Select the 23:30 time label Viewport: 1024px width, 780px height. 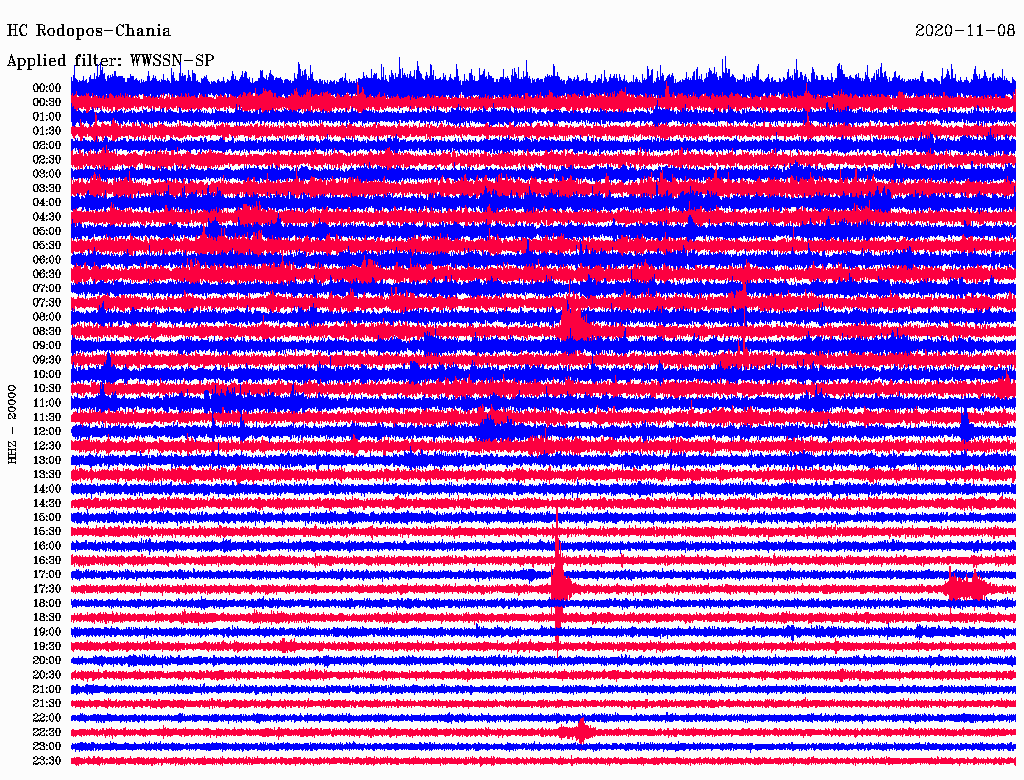coord(46,760)
